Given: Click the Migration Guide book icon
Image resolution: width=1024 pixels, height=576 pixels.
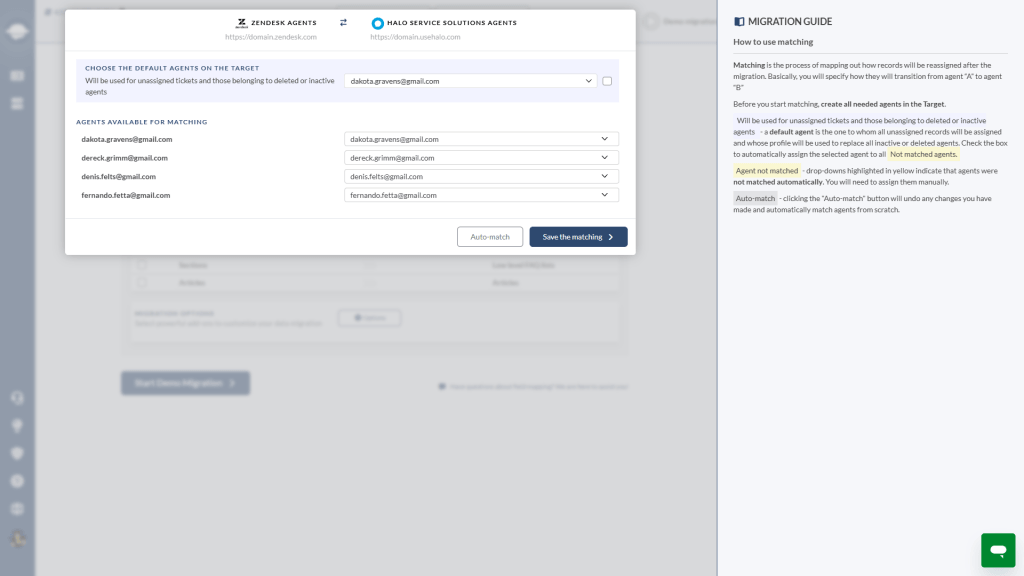Looking at the screenshot, I should pos(739,22).
